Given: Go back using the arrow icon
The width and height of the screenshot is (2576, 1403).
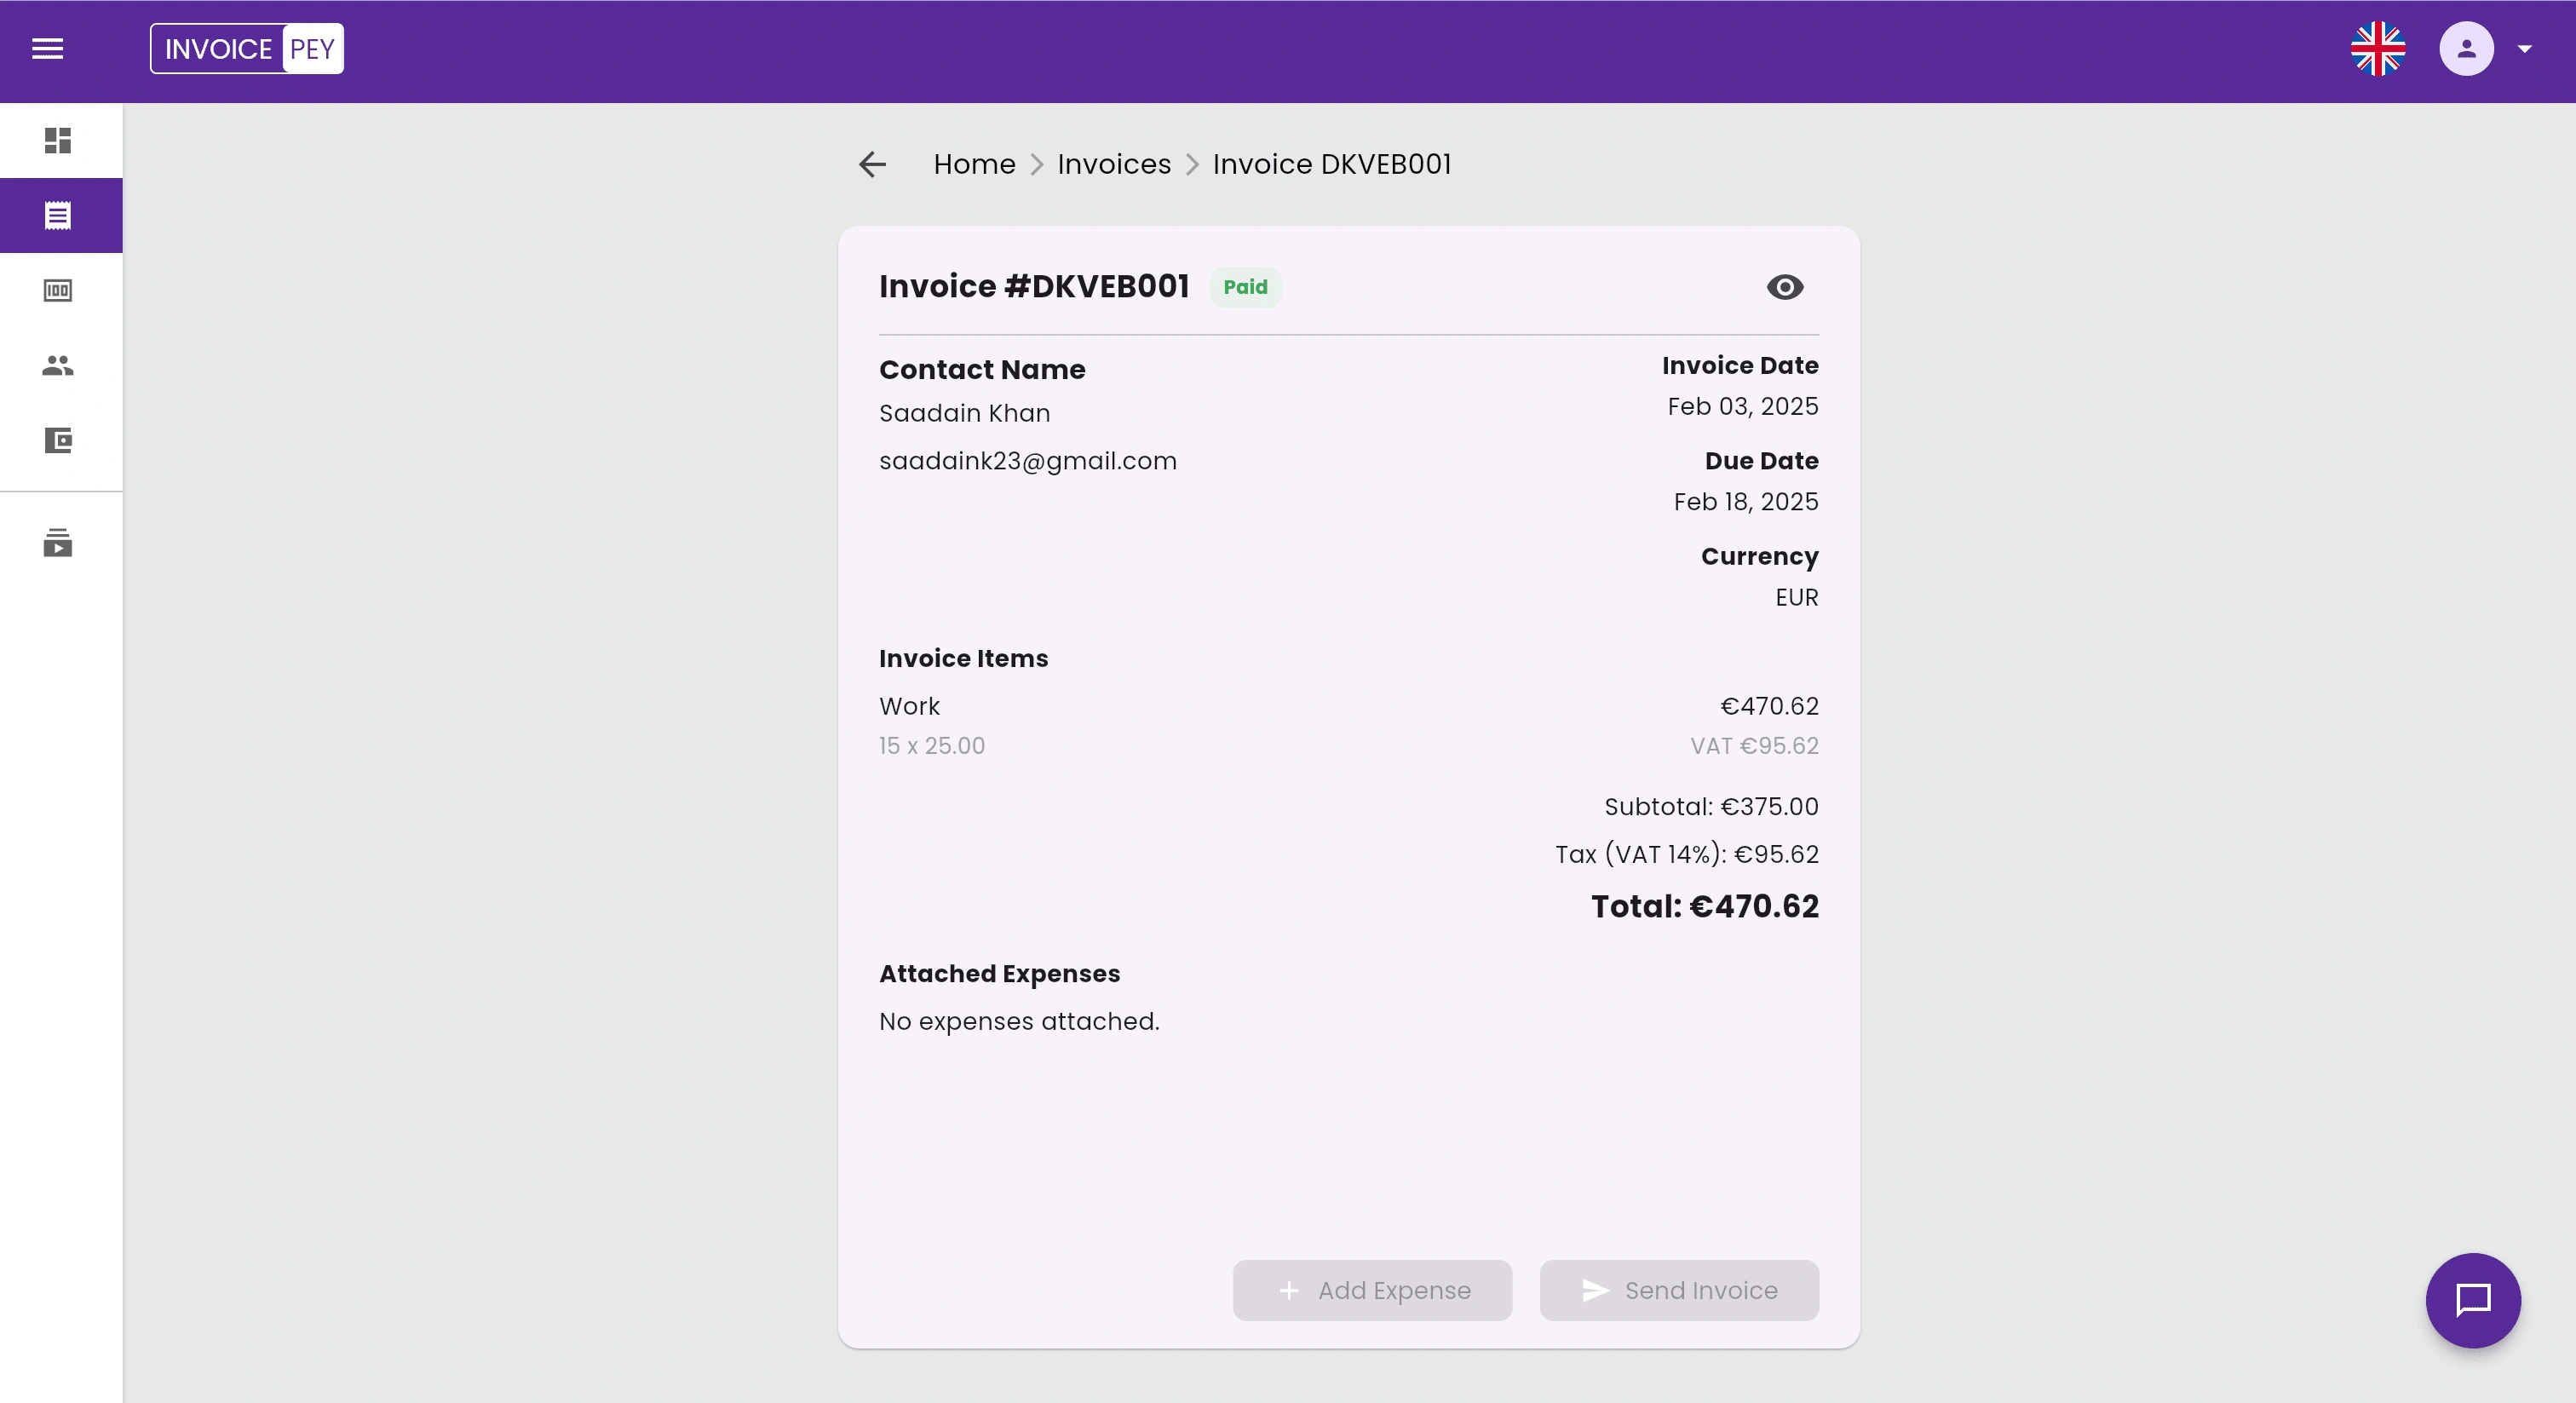Looking at the screenshot, I should (872, 164).
